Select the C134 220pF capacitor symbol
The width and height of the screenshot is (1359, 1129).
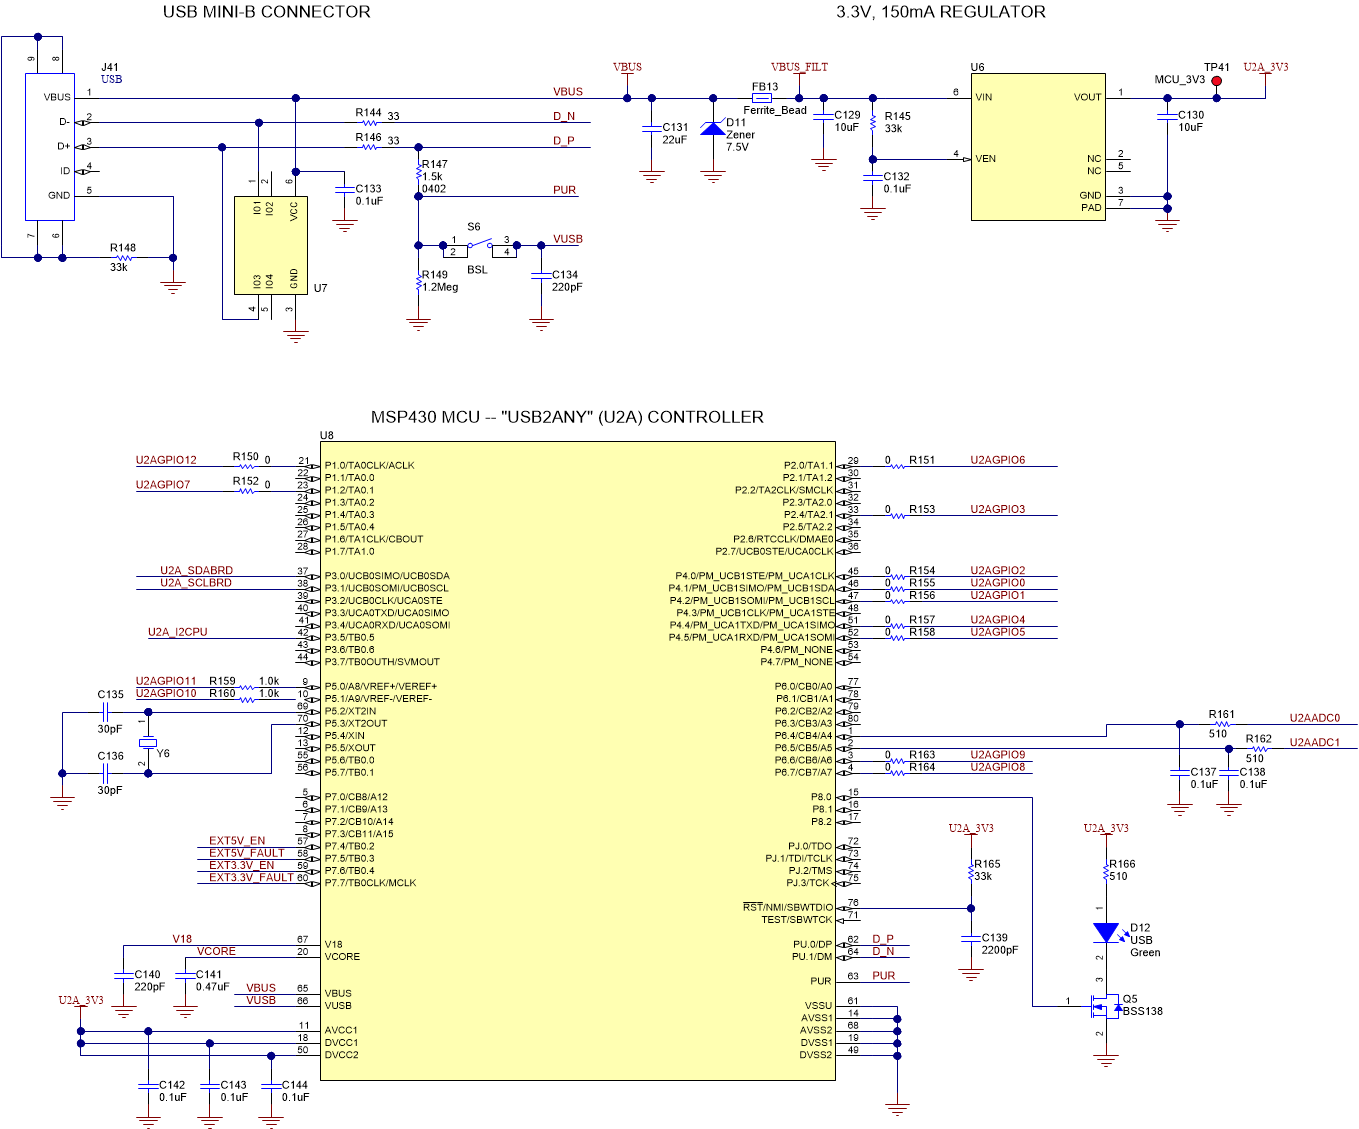pyautogui.click(x=541, y=276)
